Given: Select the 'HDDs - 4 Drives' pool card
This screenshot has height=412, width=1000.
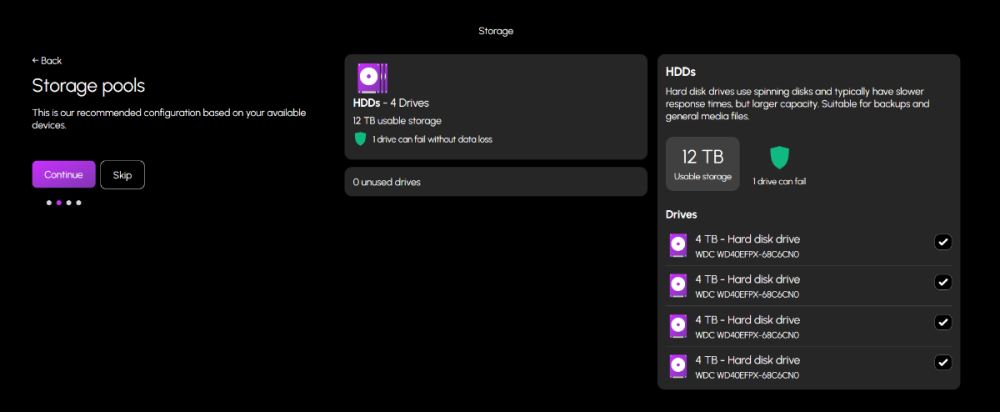Looking at the screenshot, I should (495, 106).
